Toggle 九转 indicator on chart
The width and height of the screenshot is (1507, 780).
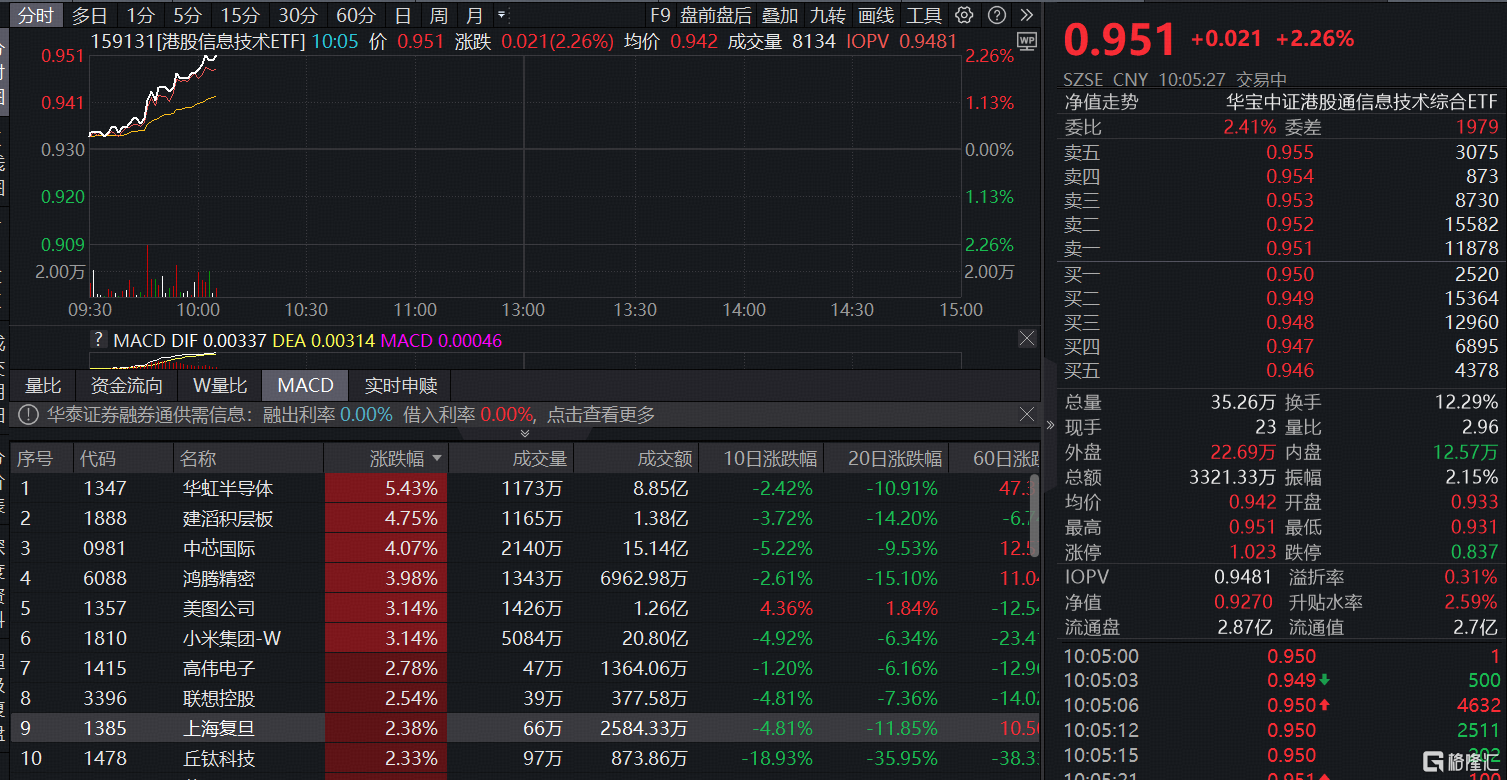827,15
